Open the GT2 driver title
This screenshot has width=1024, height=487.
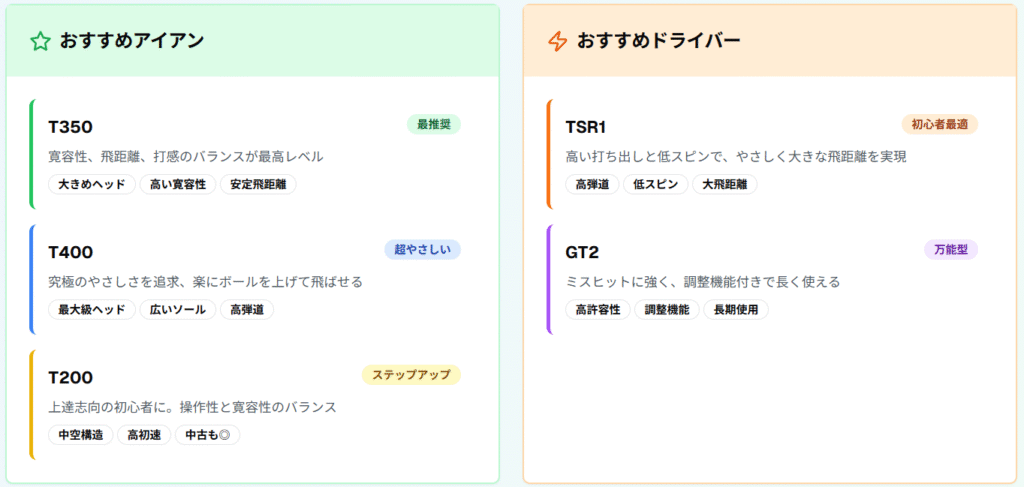tap(583, 252)
